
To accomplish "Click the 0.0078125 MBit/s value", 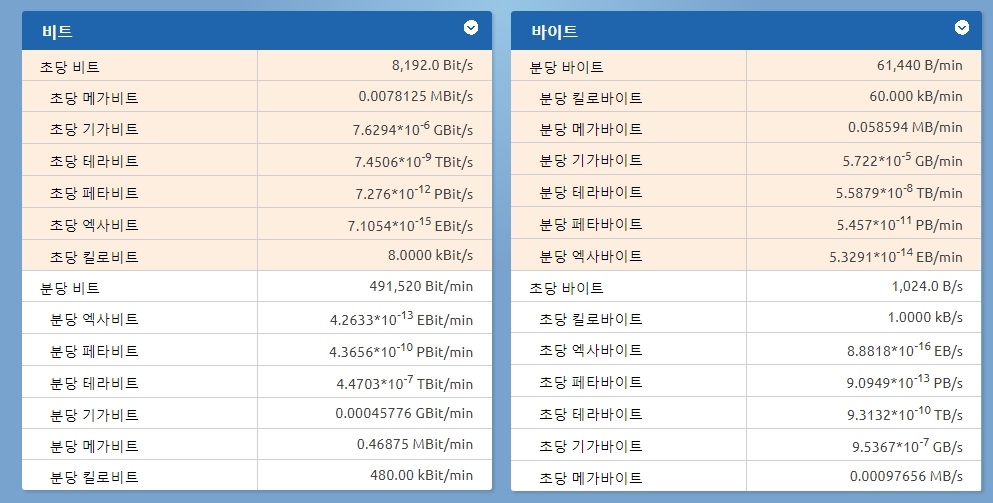I will tap(415, 97).
